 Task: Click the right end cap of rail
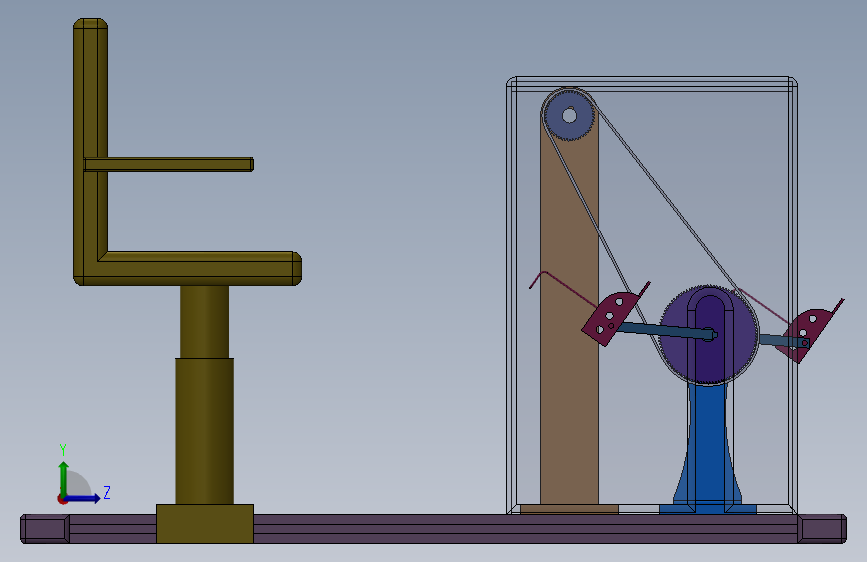822,529
